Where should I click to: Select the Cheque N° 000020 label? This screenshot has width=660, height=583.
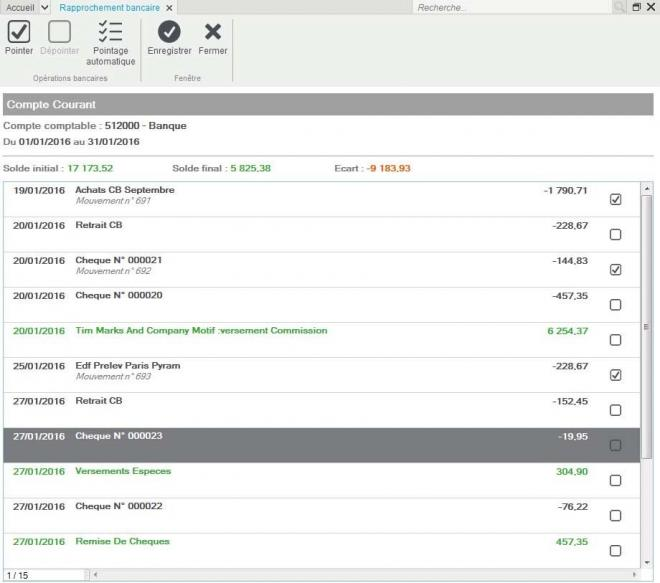[119, 295]
